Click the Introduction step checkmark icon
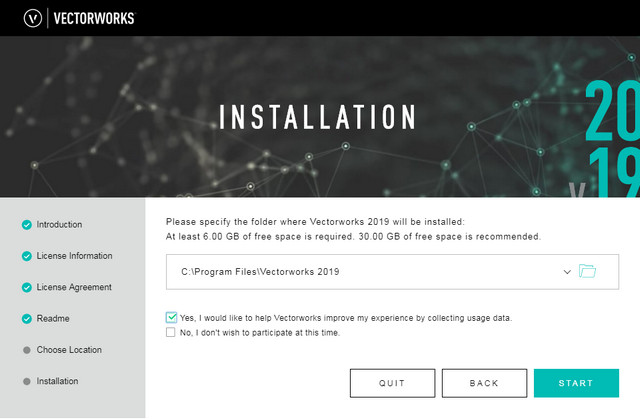Image resolution: width=640 pixels, height=419 pixels. tap(26, 225)
